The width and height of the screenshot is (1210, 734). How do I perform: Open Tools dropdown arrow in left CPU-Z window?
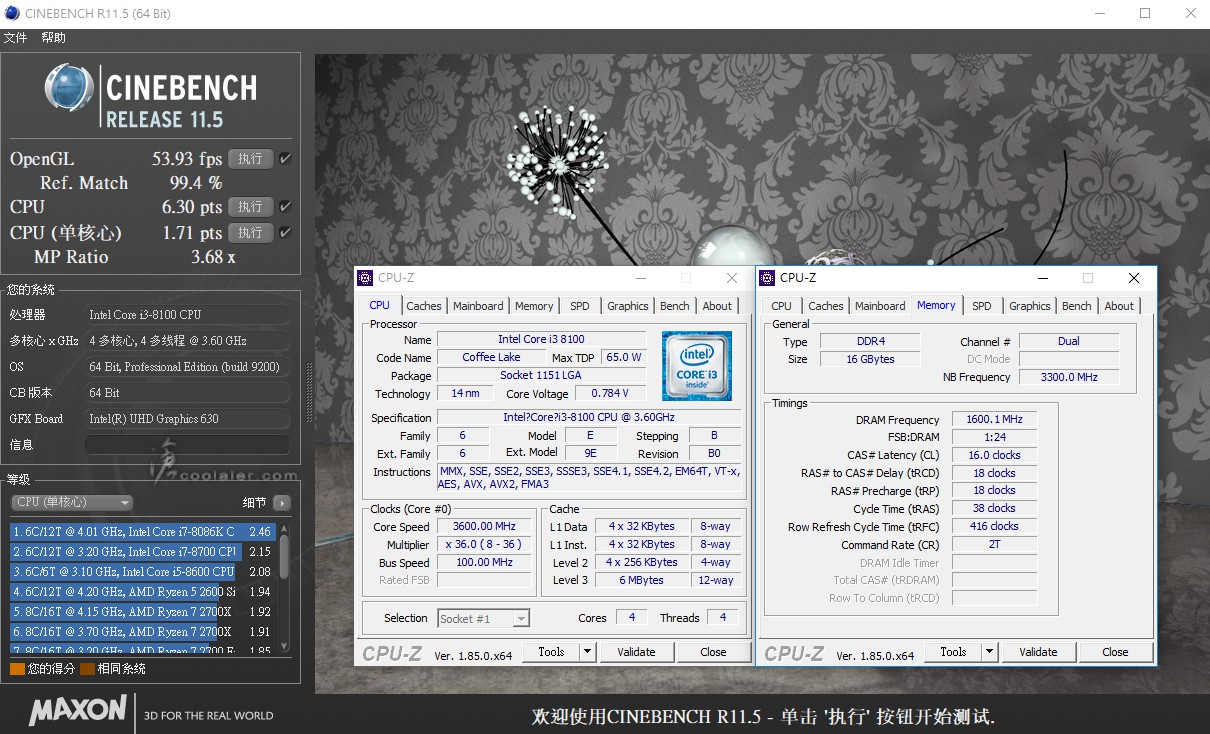point(588,652)
